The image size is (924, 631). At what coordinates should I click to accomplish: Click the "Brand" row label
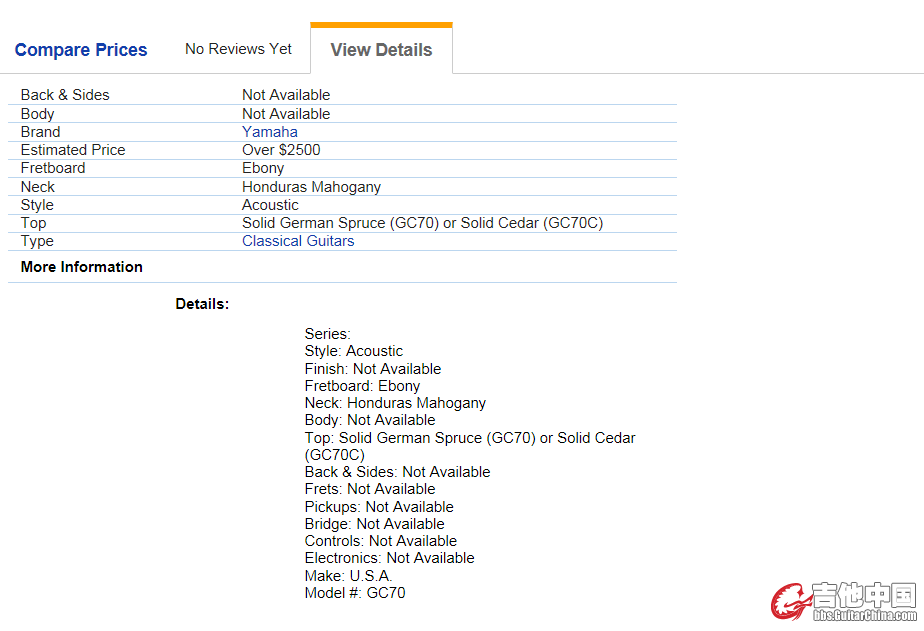click(40, 132)
